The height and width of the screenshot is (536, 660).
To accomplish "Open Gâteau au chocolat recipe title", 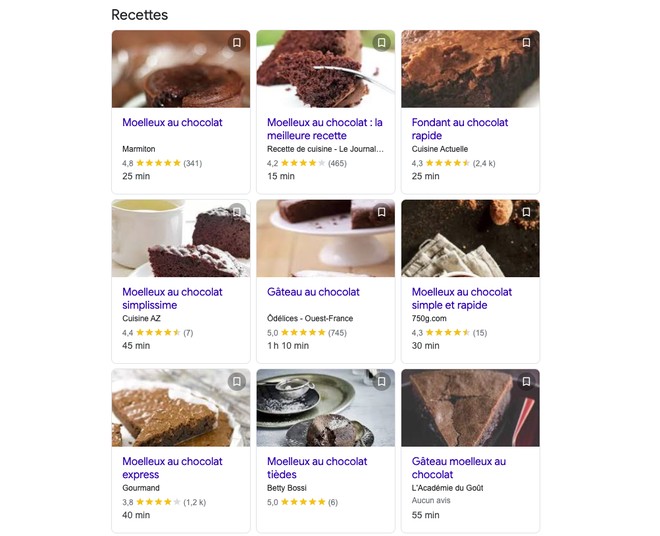I will pyautogui.click(x=313, y=292).
